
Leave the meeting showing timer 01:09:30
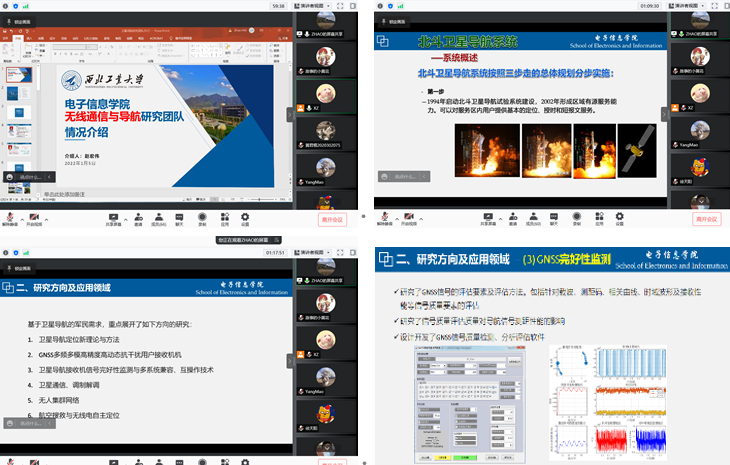coord(706,219)
